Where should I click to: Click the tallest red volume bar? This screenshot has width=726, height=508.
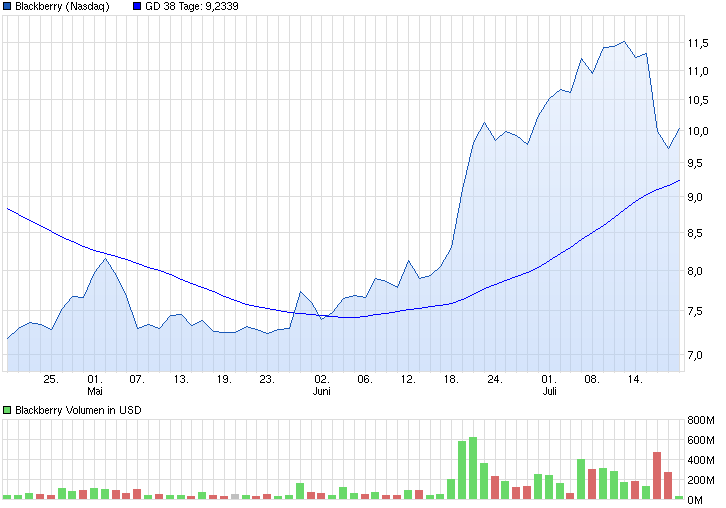pos(657,475)
